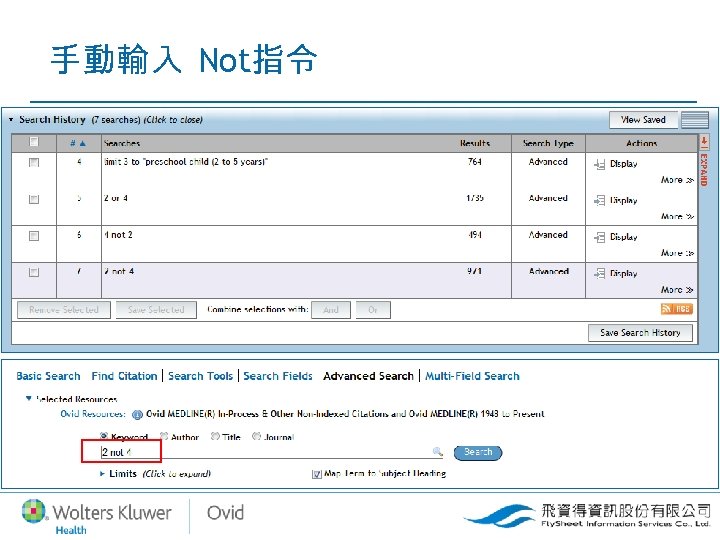The height and width of the screenshot is (540, 720).
Task: Click the Save Search History button
Action: pyautogui.click(x=640, y=332)
